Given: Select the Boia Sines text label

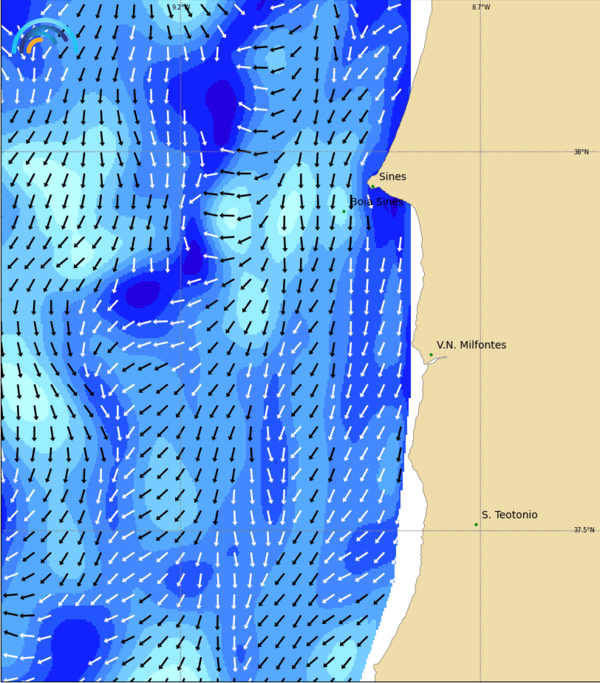Looking at the screenshot, I should pyautogui.click(x=376, y=202).
